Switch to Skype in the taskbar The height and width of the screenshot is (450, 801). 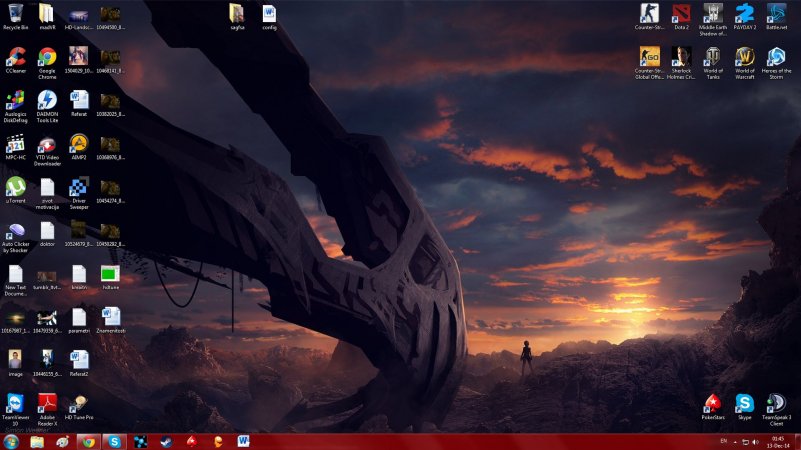[114, 441]
